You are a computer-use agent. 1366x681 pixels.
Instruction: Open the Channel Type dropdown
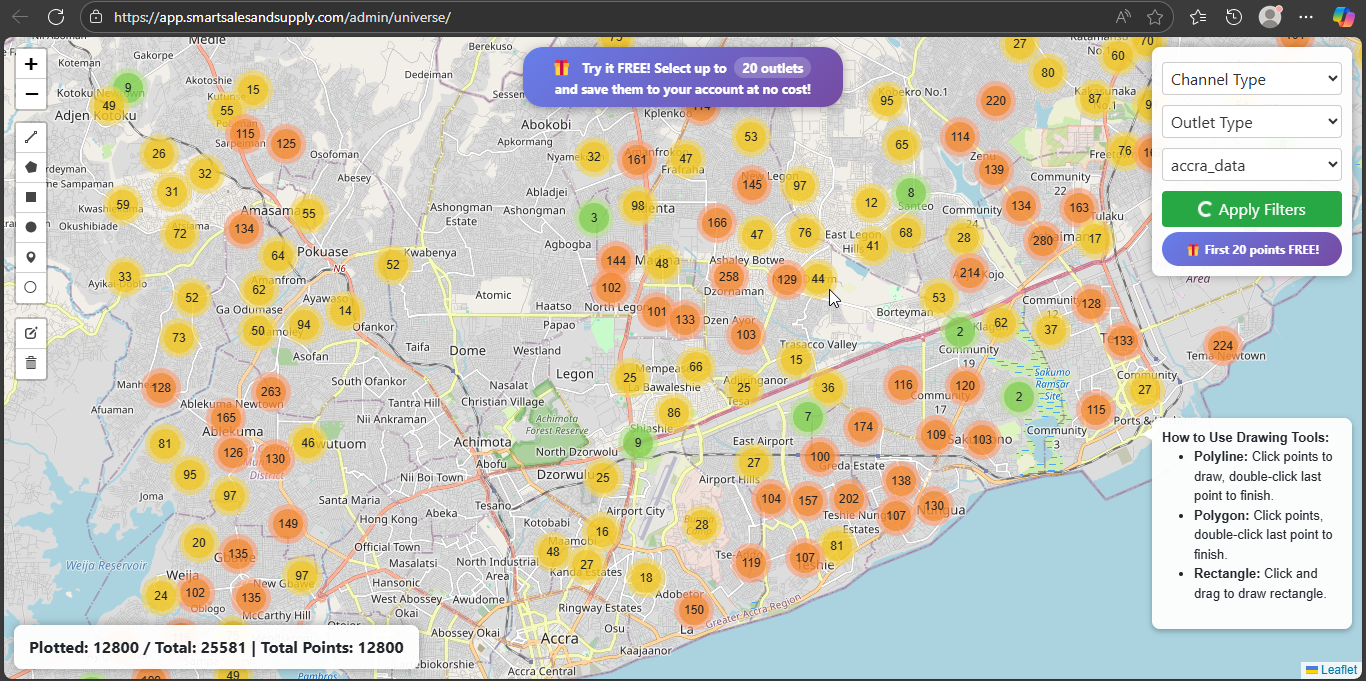[1251, 80]
